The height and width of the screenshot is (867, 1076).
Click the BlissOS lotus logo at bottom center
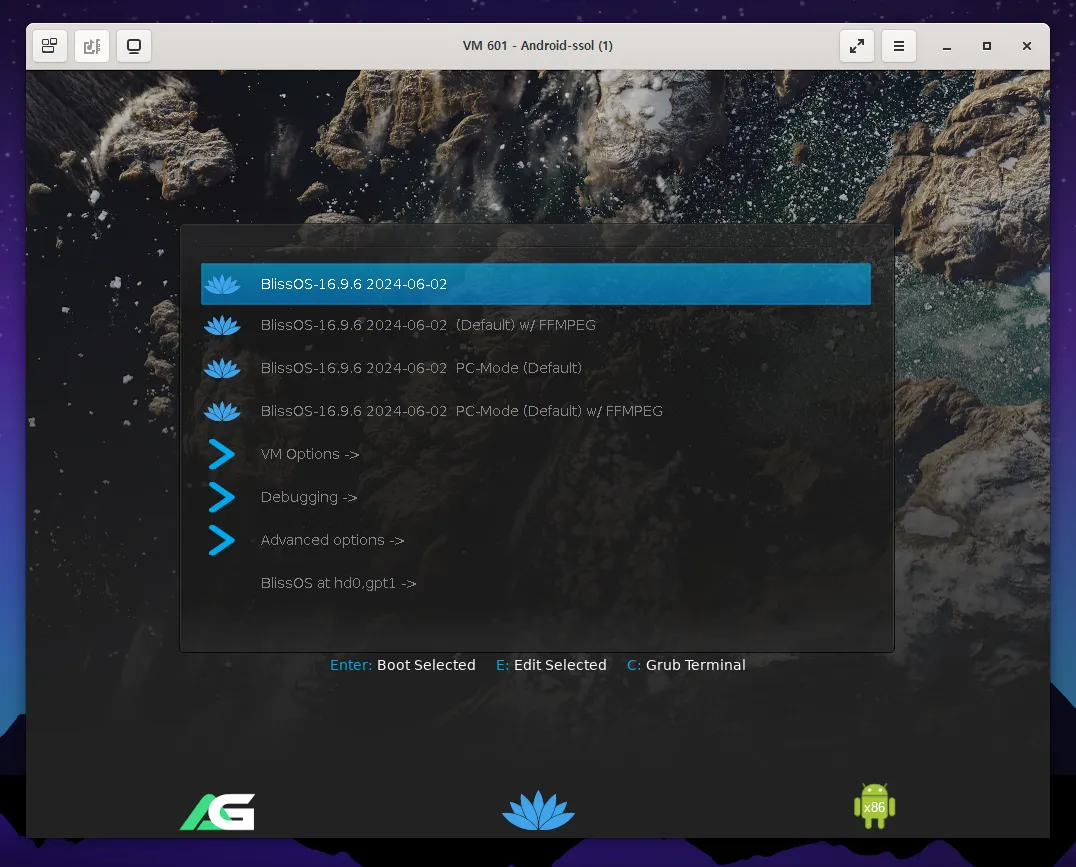click(538, 811)
